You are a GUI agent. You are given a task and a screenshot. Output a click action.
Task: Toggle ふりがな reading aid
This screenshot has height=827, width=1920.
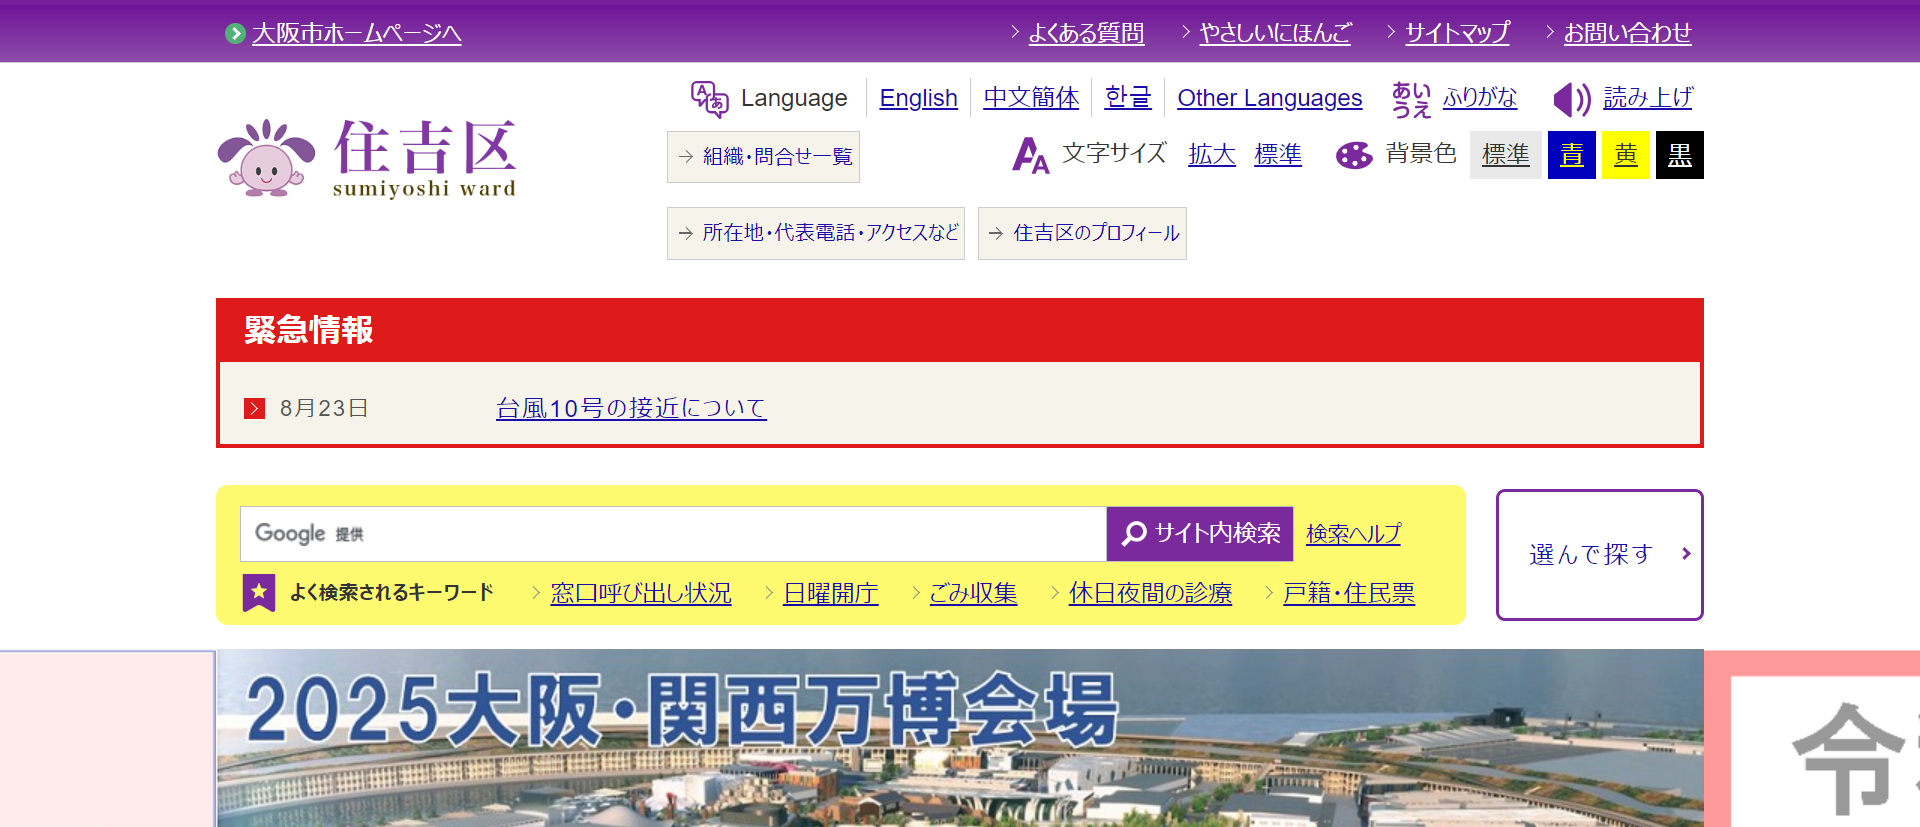[x=1479, y=97]
